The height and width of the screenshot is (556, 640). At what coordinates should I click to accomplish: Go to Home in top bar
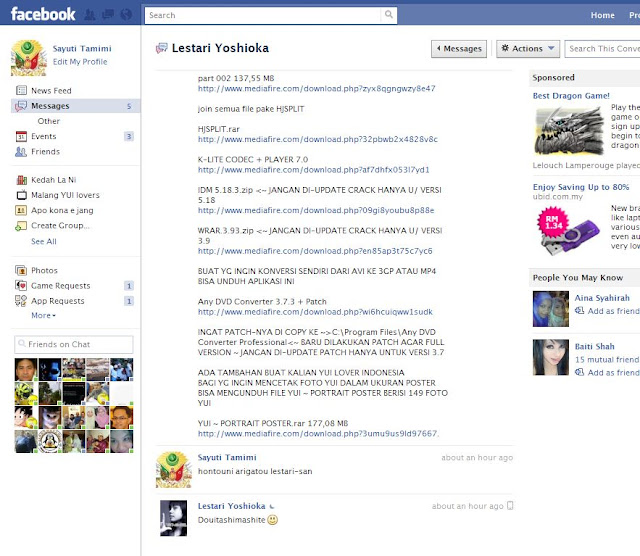(602, 15)
